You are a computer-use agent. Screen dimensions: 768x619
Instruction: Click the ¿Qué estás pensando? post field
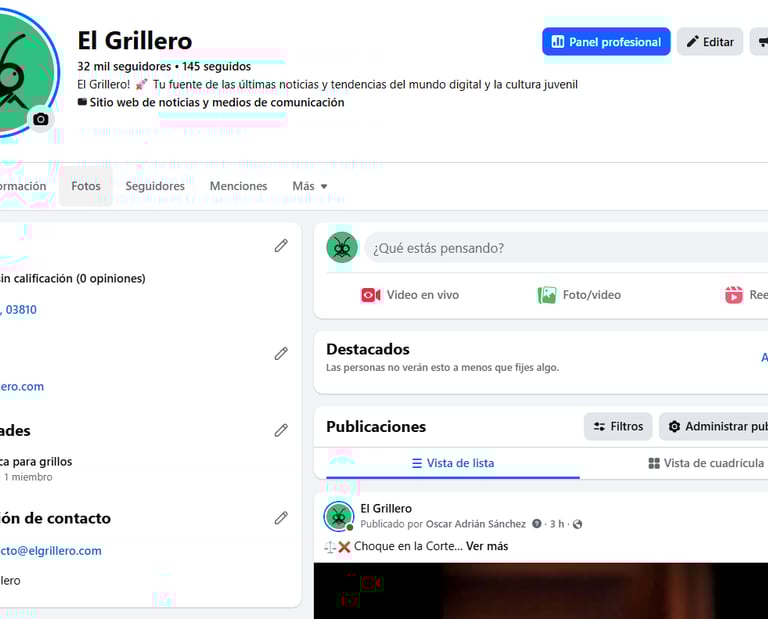pos(566,248)
